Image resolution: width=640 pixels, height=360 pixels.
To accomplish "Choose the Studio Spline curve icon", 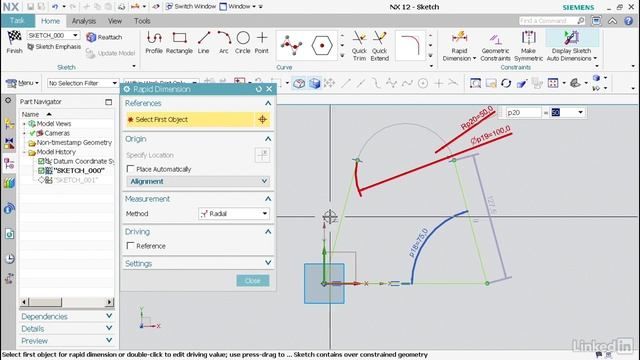I will point(291,45).
